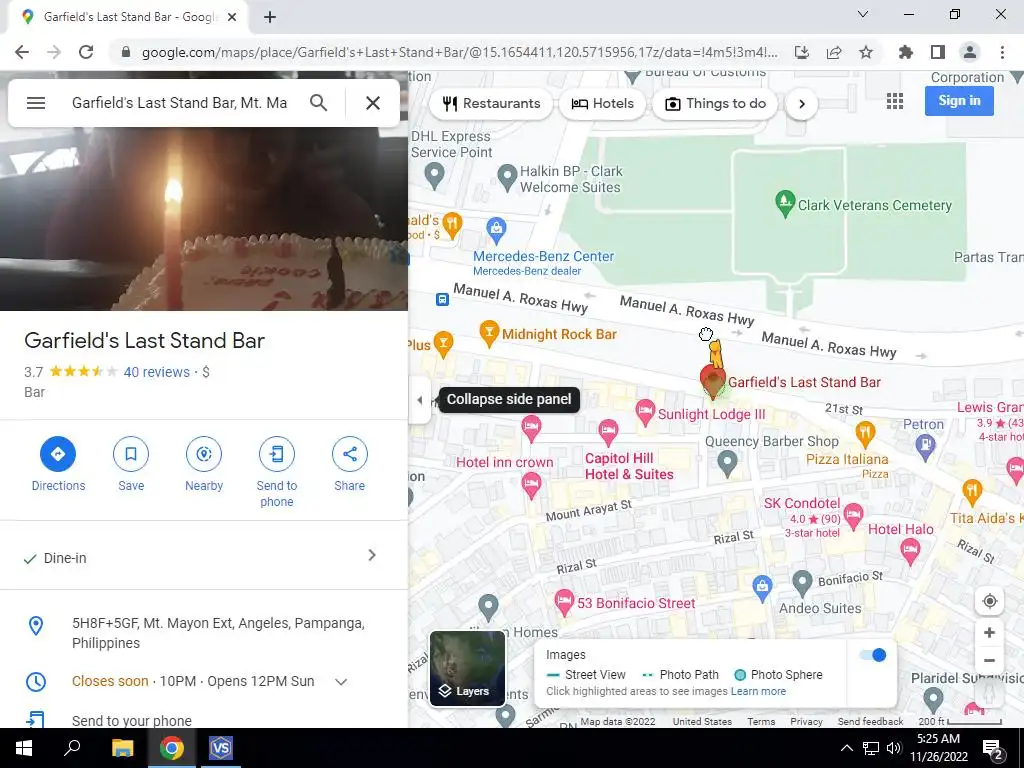Click Send to phone icon

click(x=277, y=454)
